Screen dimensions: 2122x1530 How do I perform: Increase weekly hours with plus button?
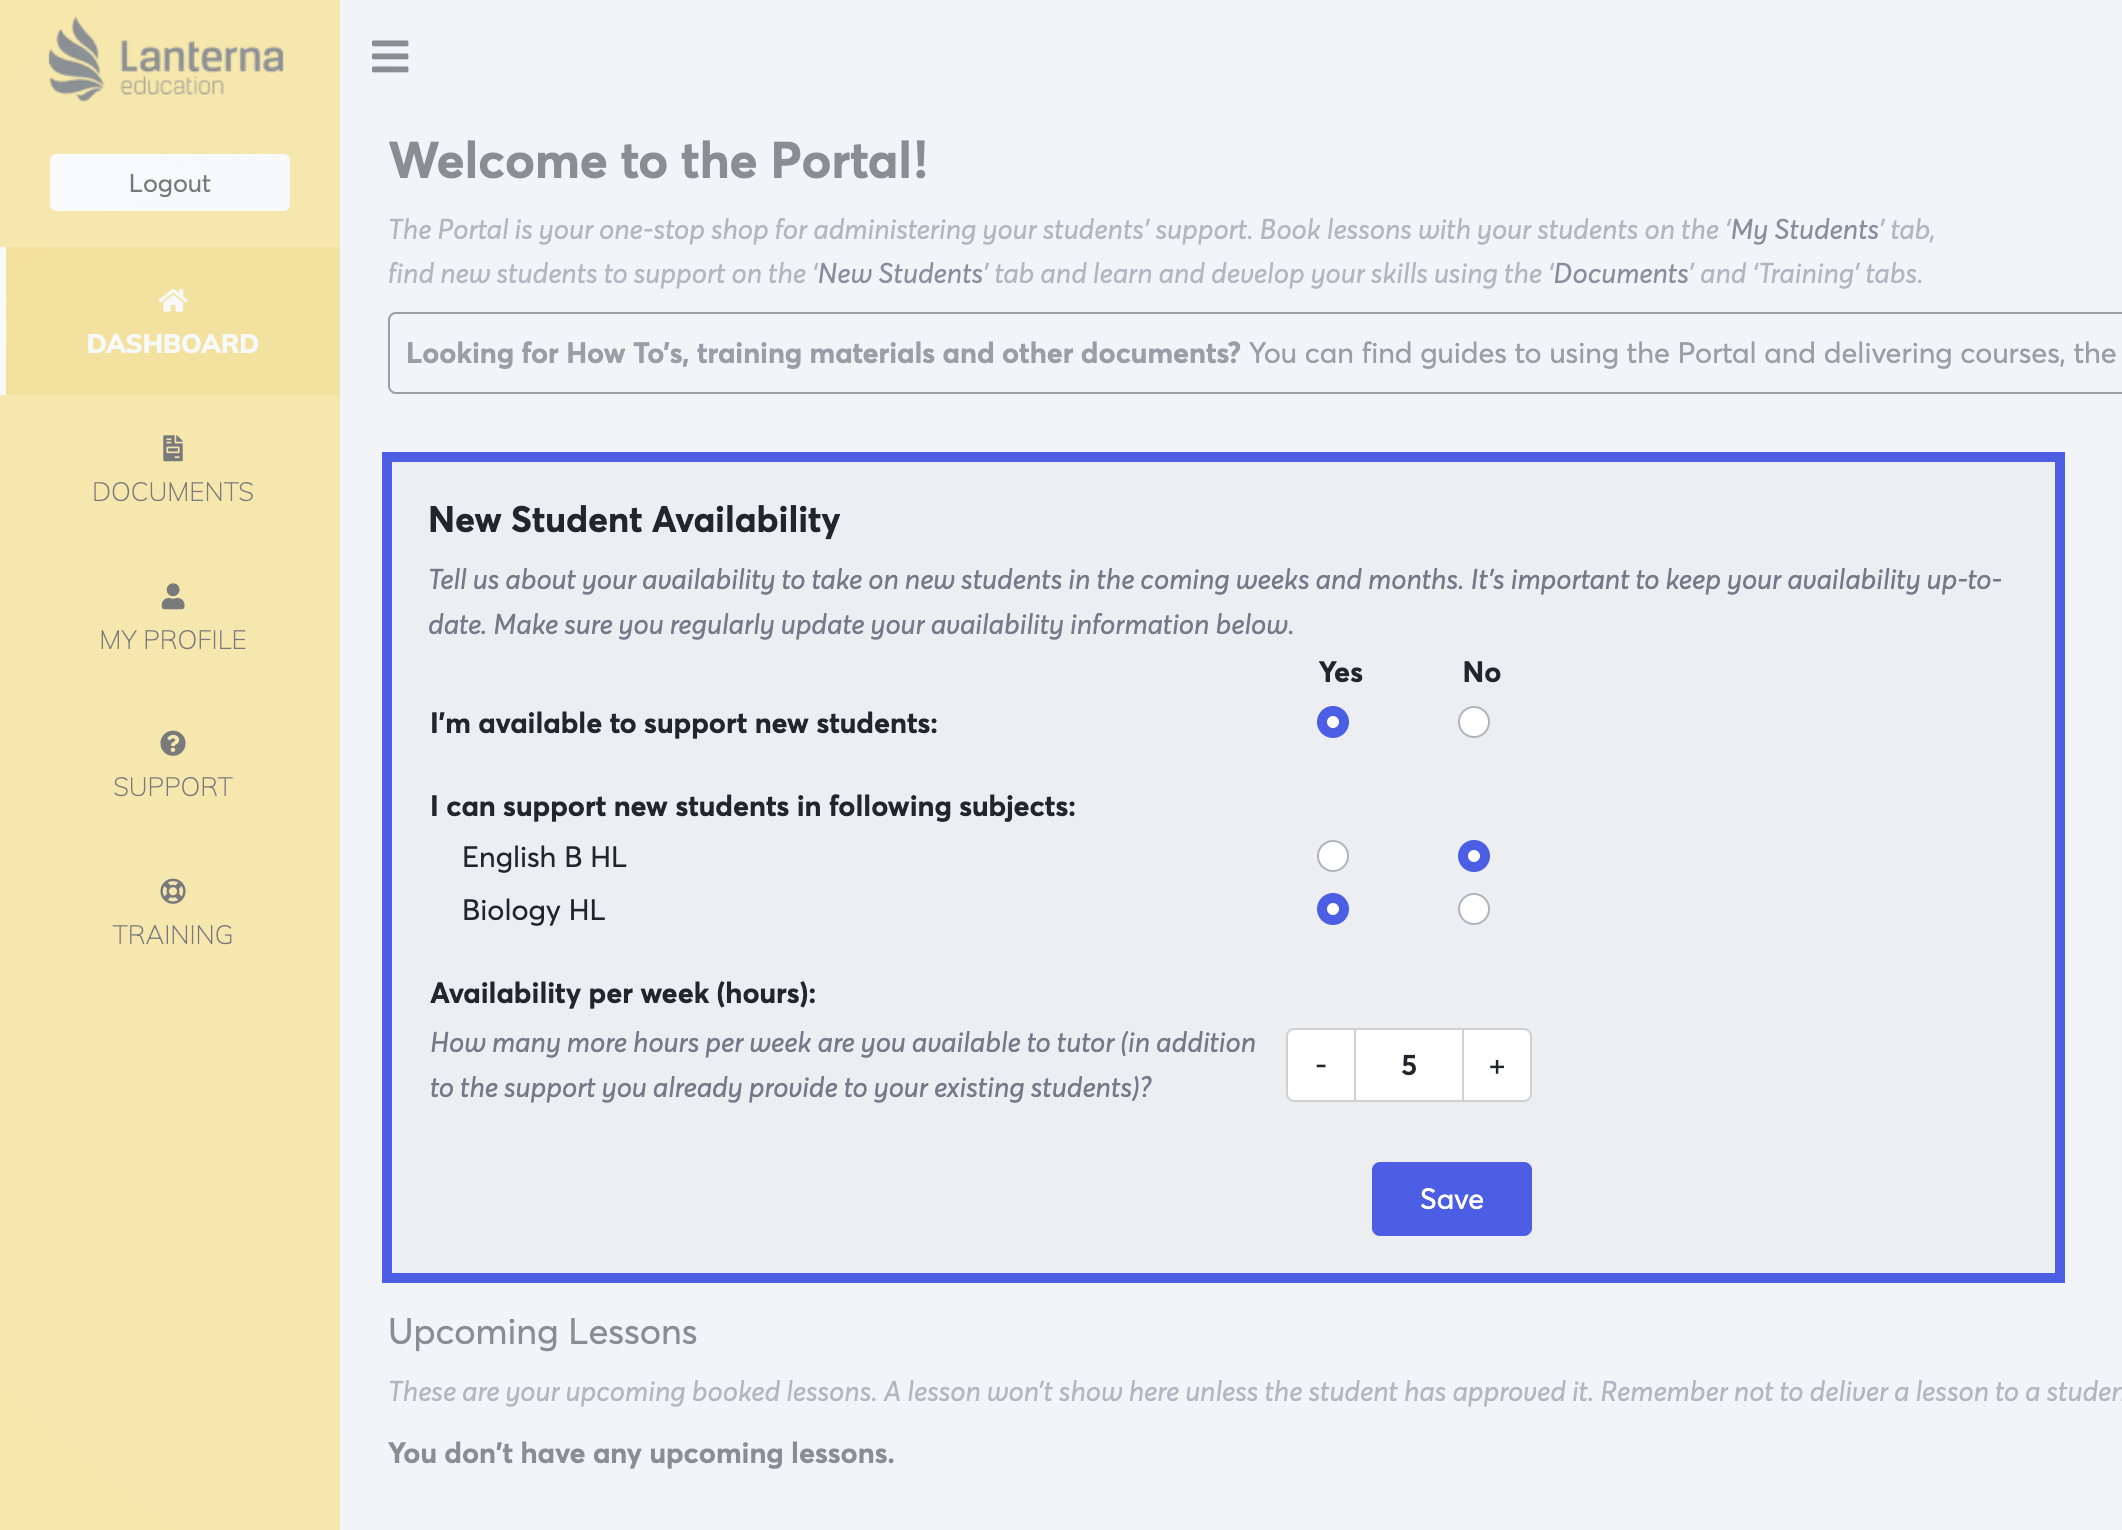pyautogui.click(x=1497, y=1066)
